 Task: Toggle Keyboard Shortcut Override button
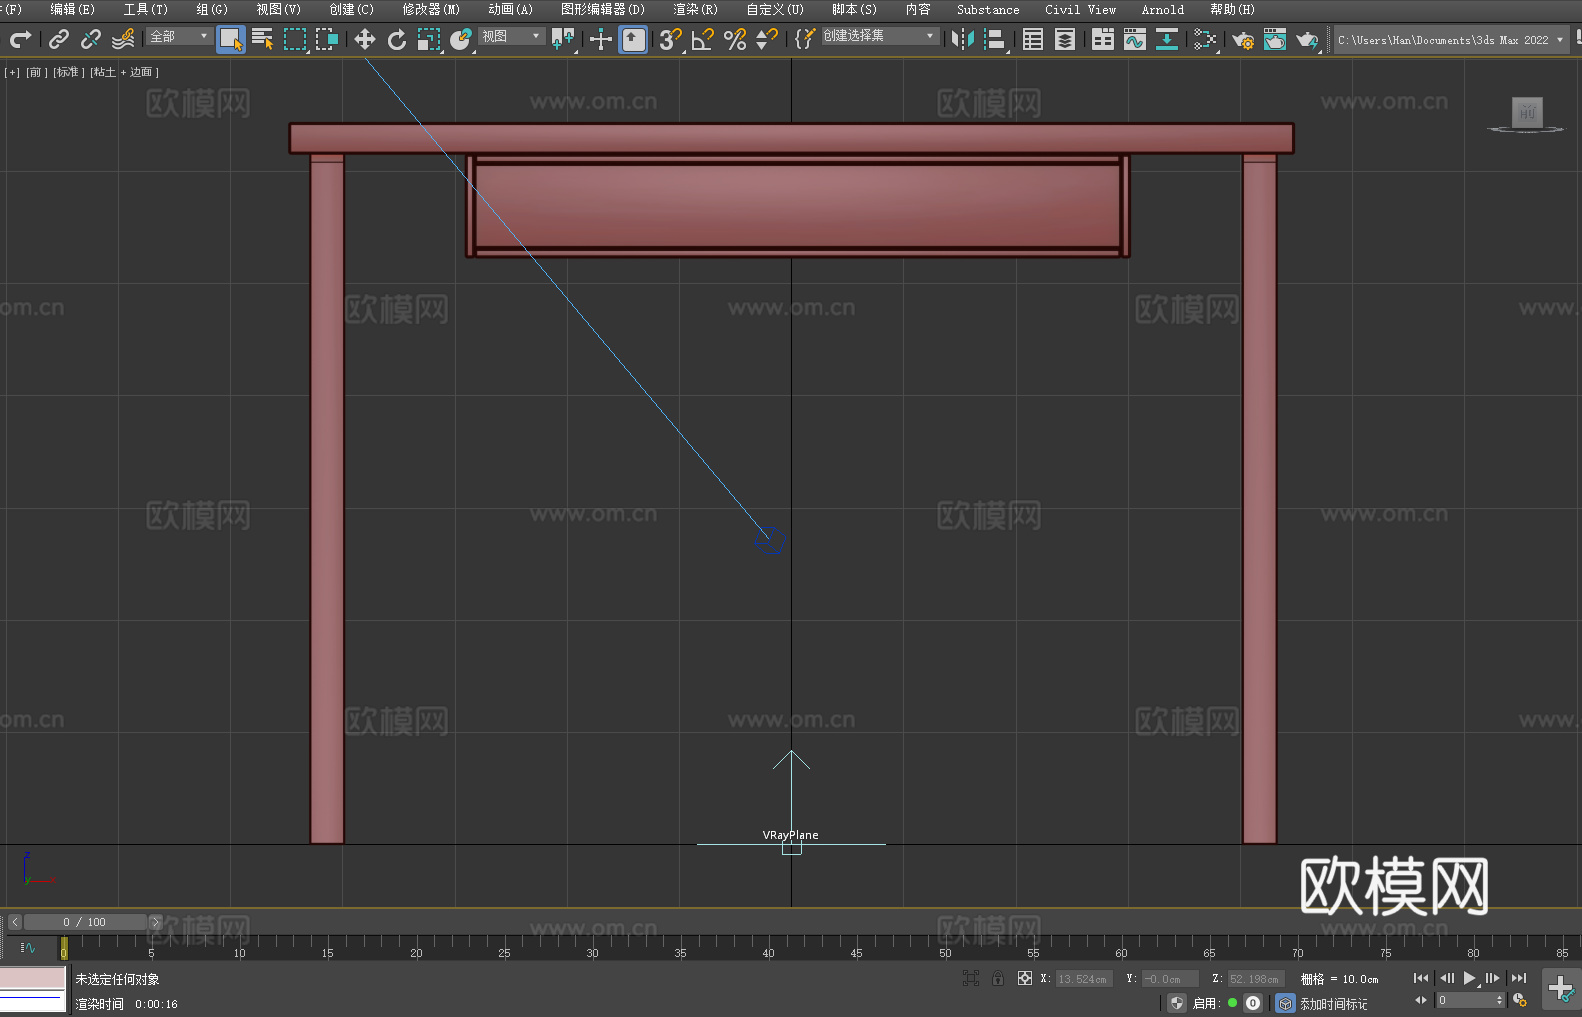tap(633, 39)
